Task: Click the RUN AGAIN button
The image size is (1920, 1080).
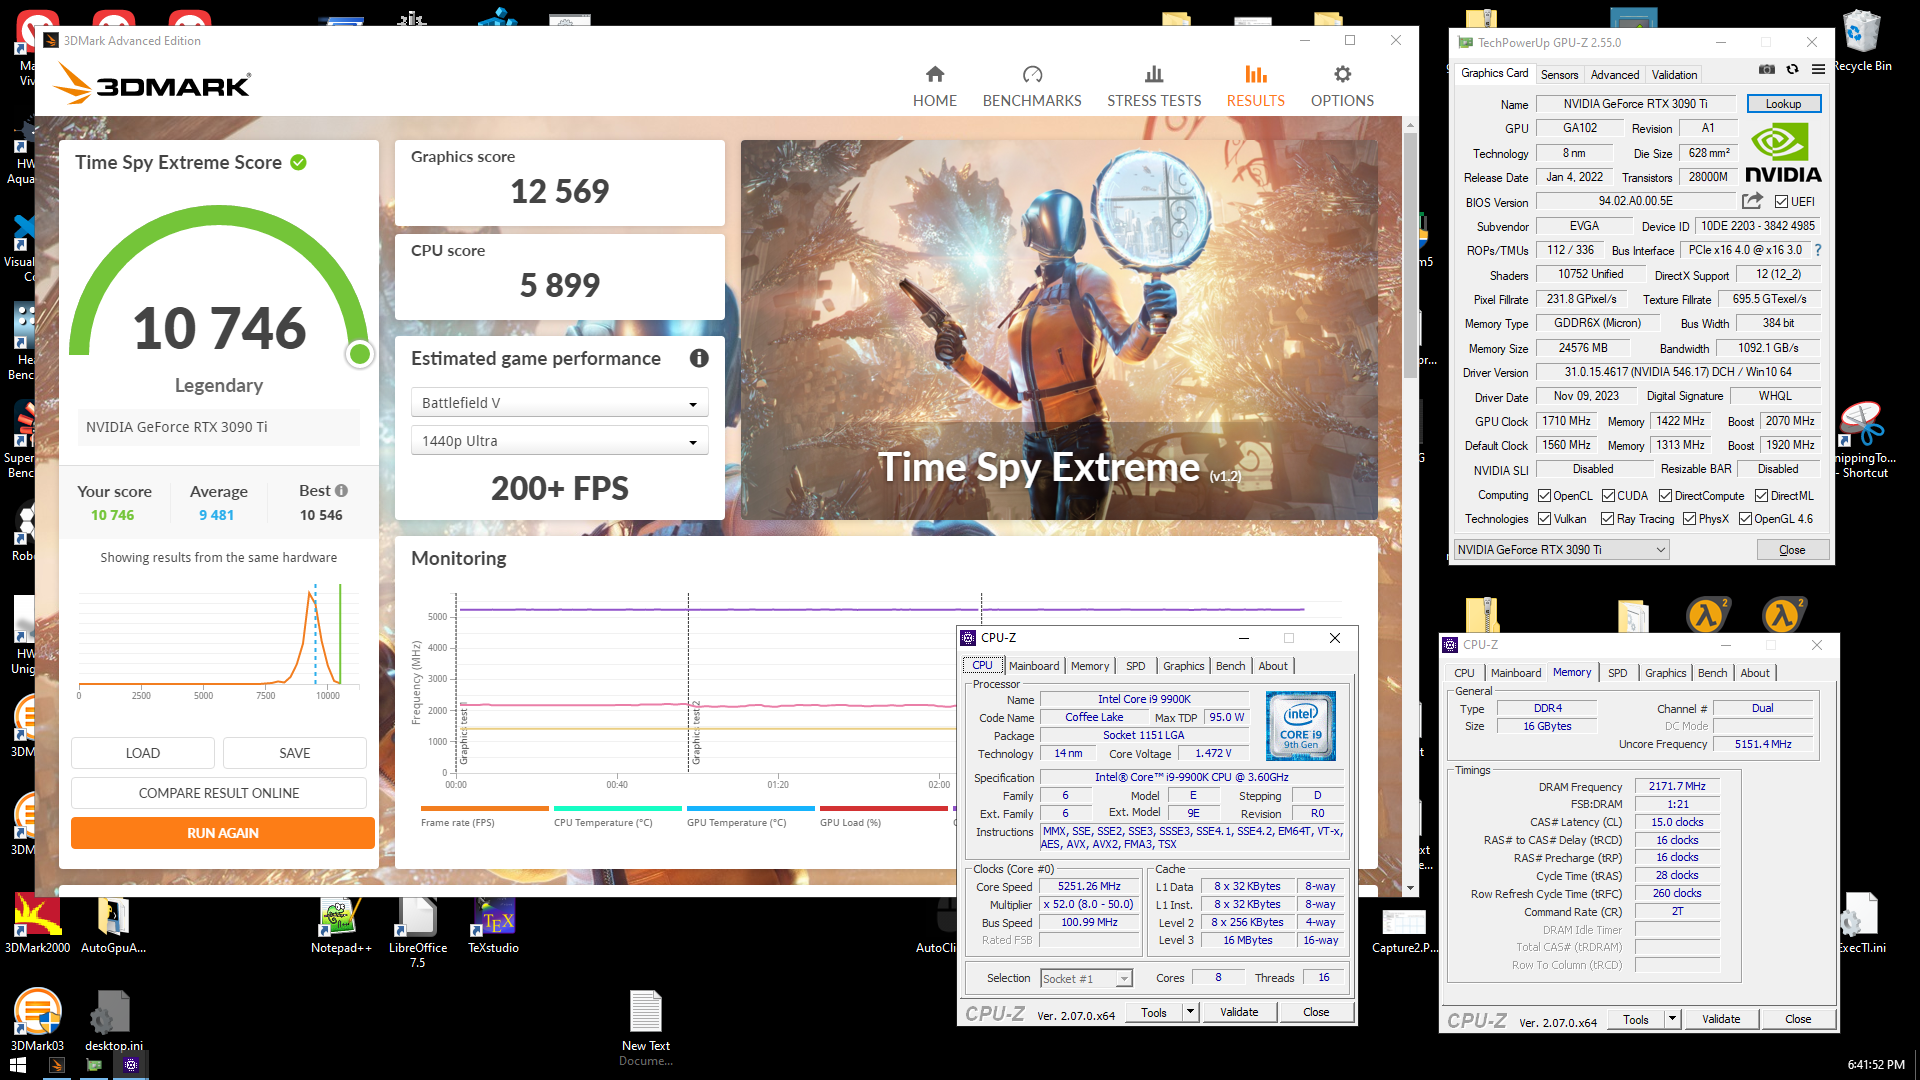Action: [x=222, y=833]
